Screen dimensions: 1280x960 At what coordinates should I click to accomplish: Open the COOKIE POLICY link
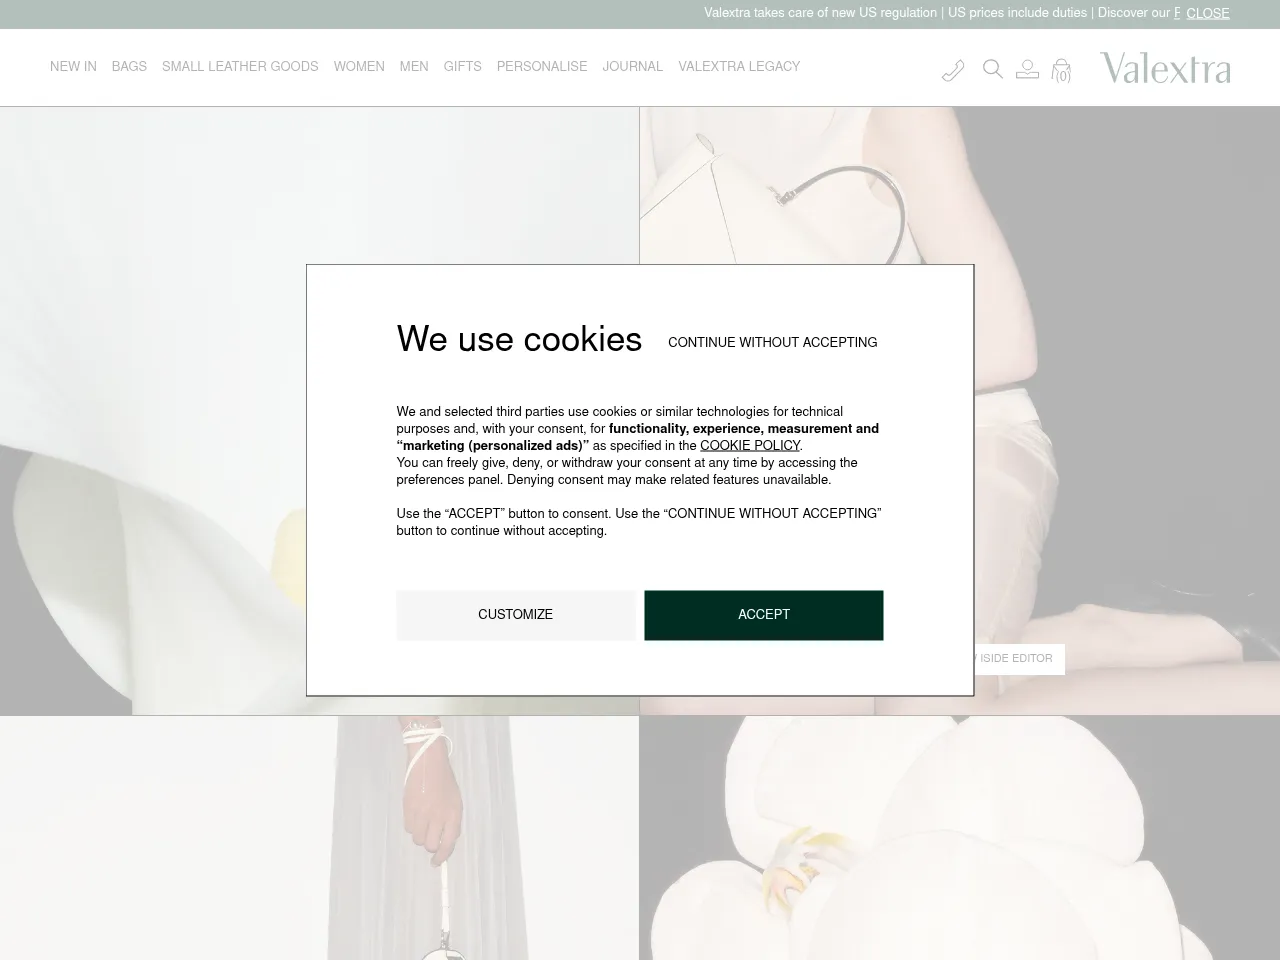pyautogui.click(x=750, y=446)
